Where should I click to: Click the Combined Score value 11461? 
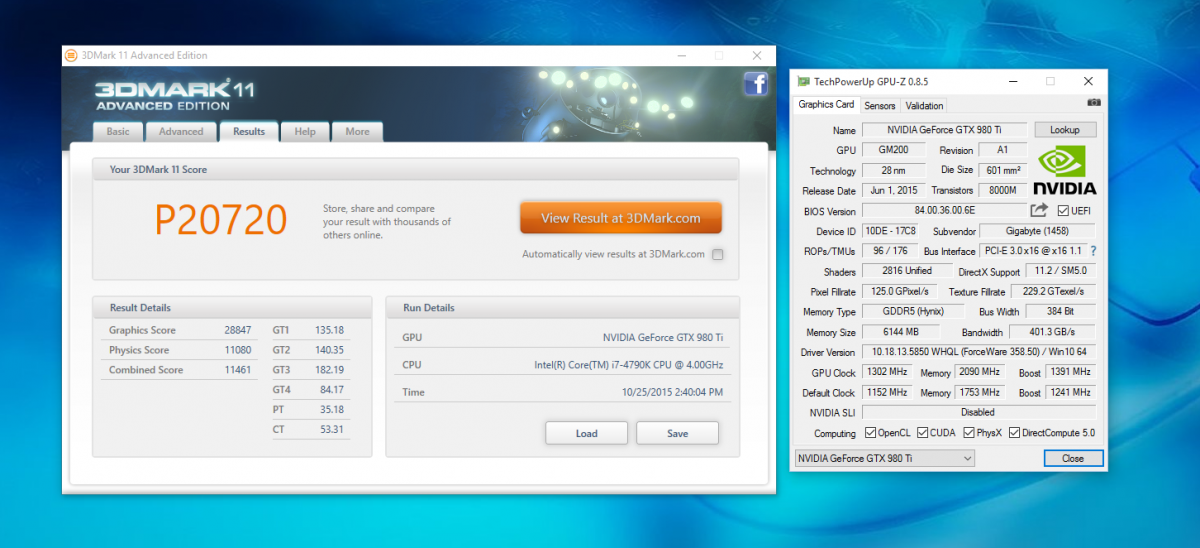(x=240, y=370)
